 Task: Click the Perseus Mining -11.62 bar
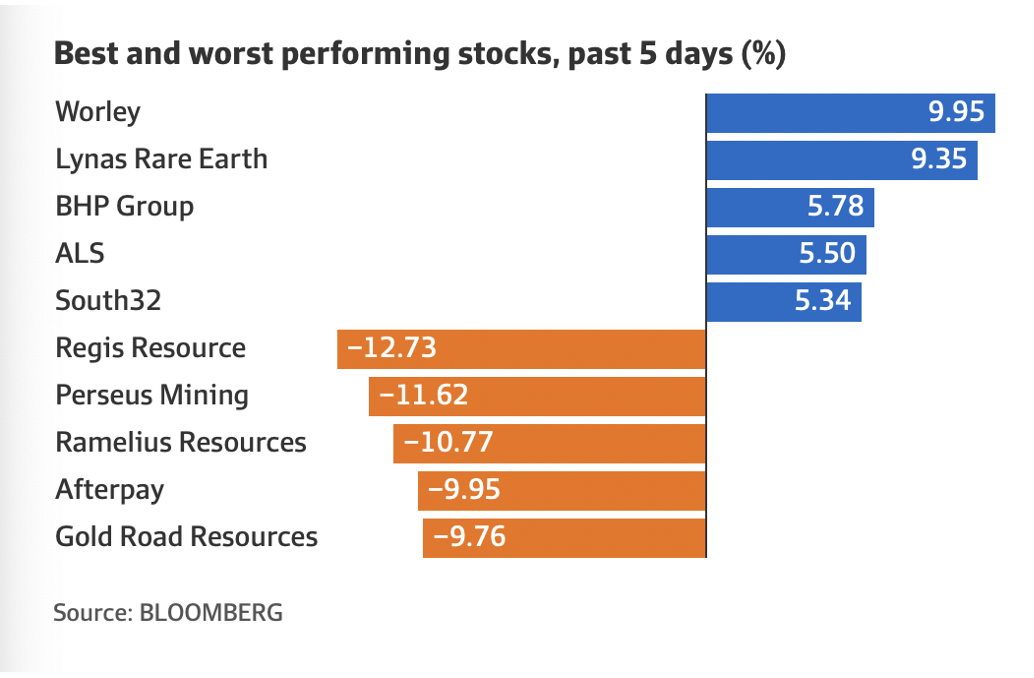537,395
